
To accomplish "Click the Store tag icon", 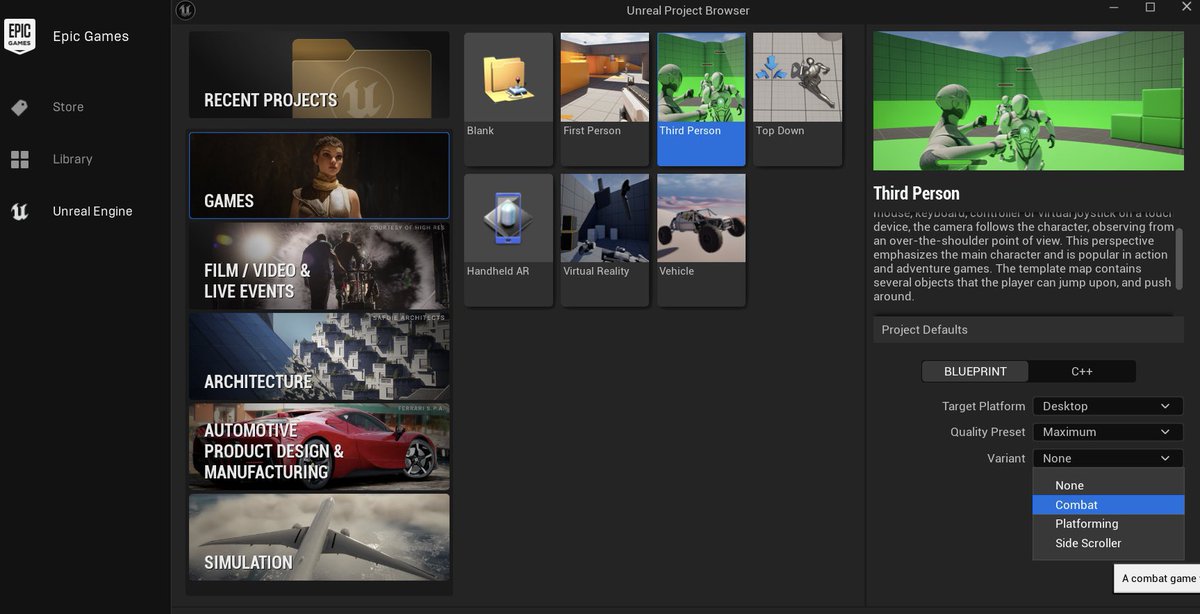I will click(19, 107).
